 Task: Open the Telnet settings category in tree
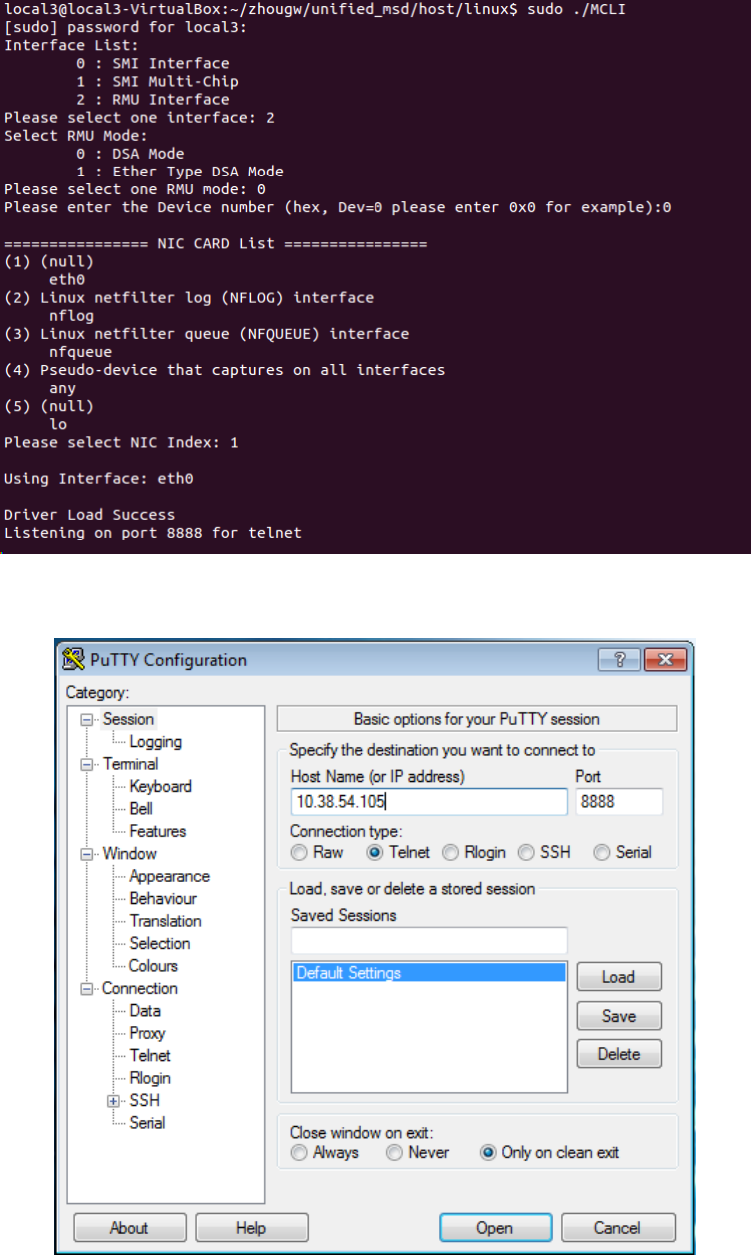[x=150, y=1056]
